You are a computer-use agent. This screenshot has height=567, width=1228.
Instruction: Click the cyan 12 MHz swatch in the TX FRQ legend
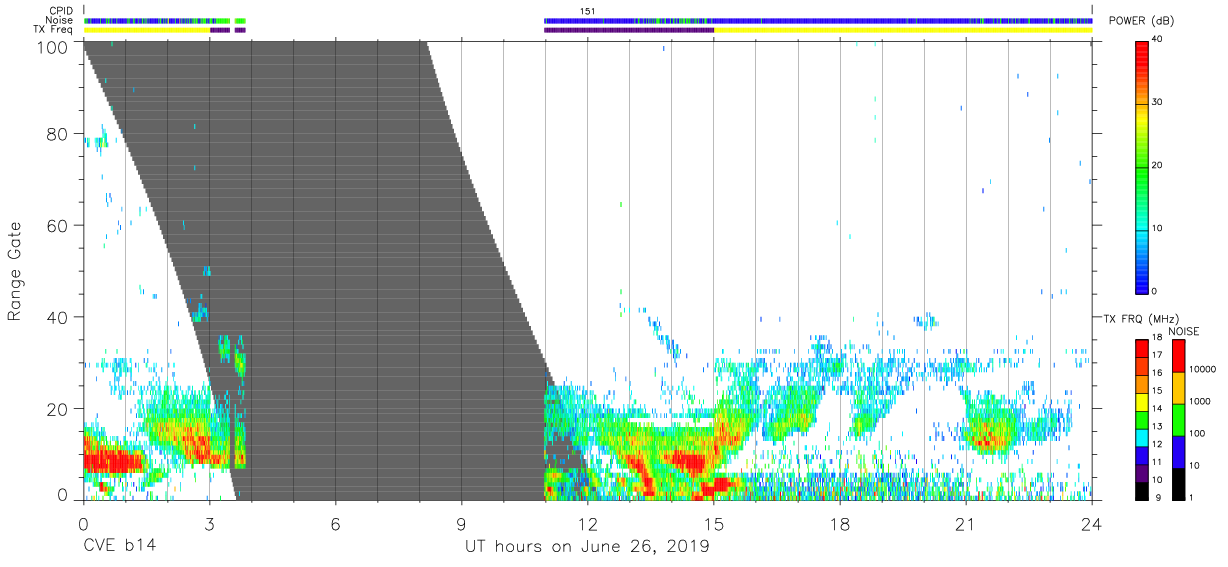tap(1142, 437)
